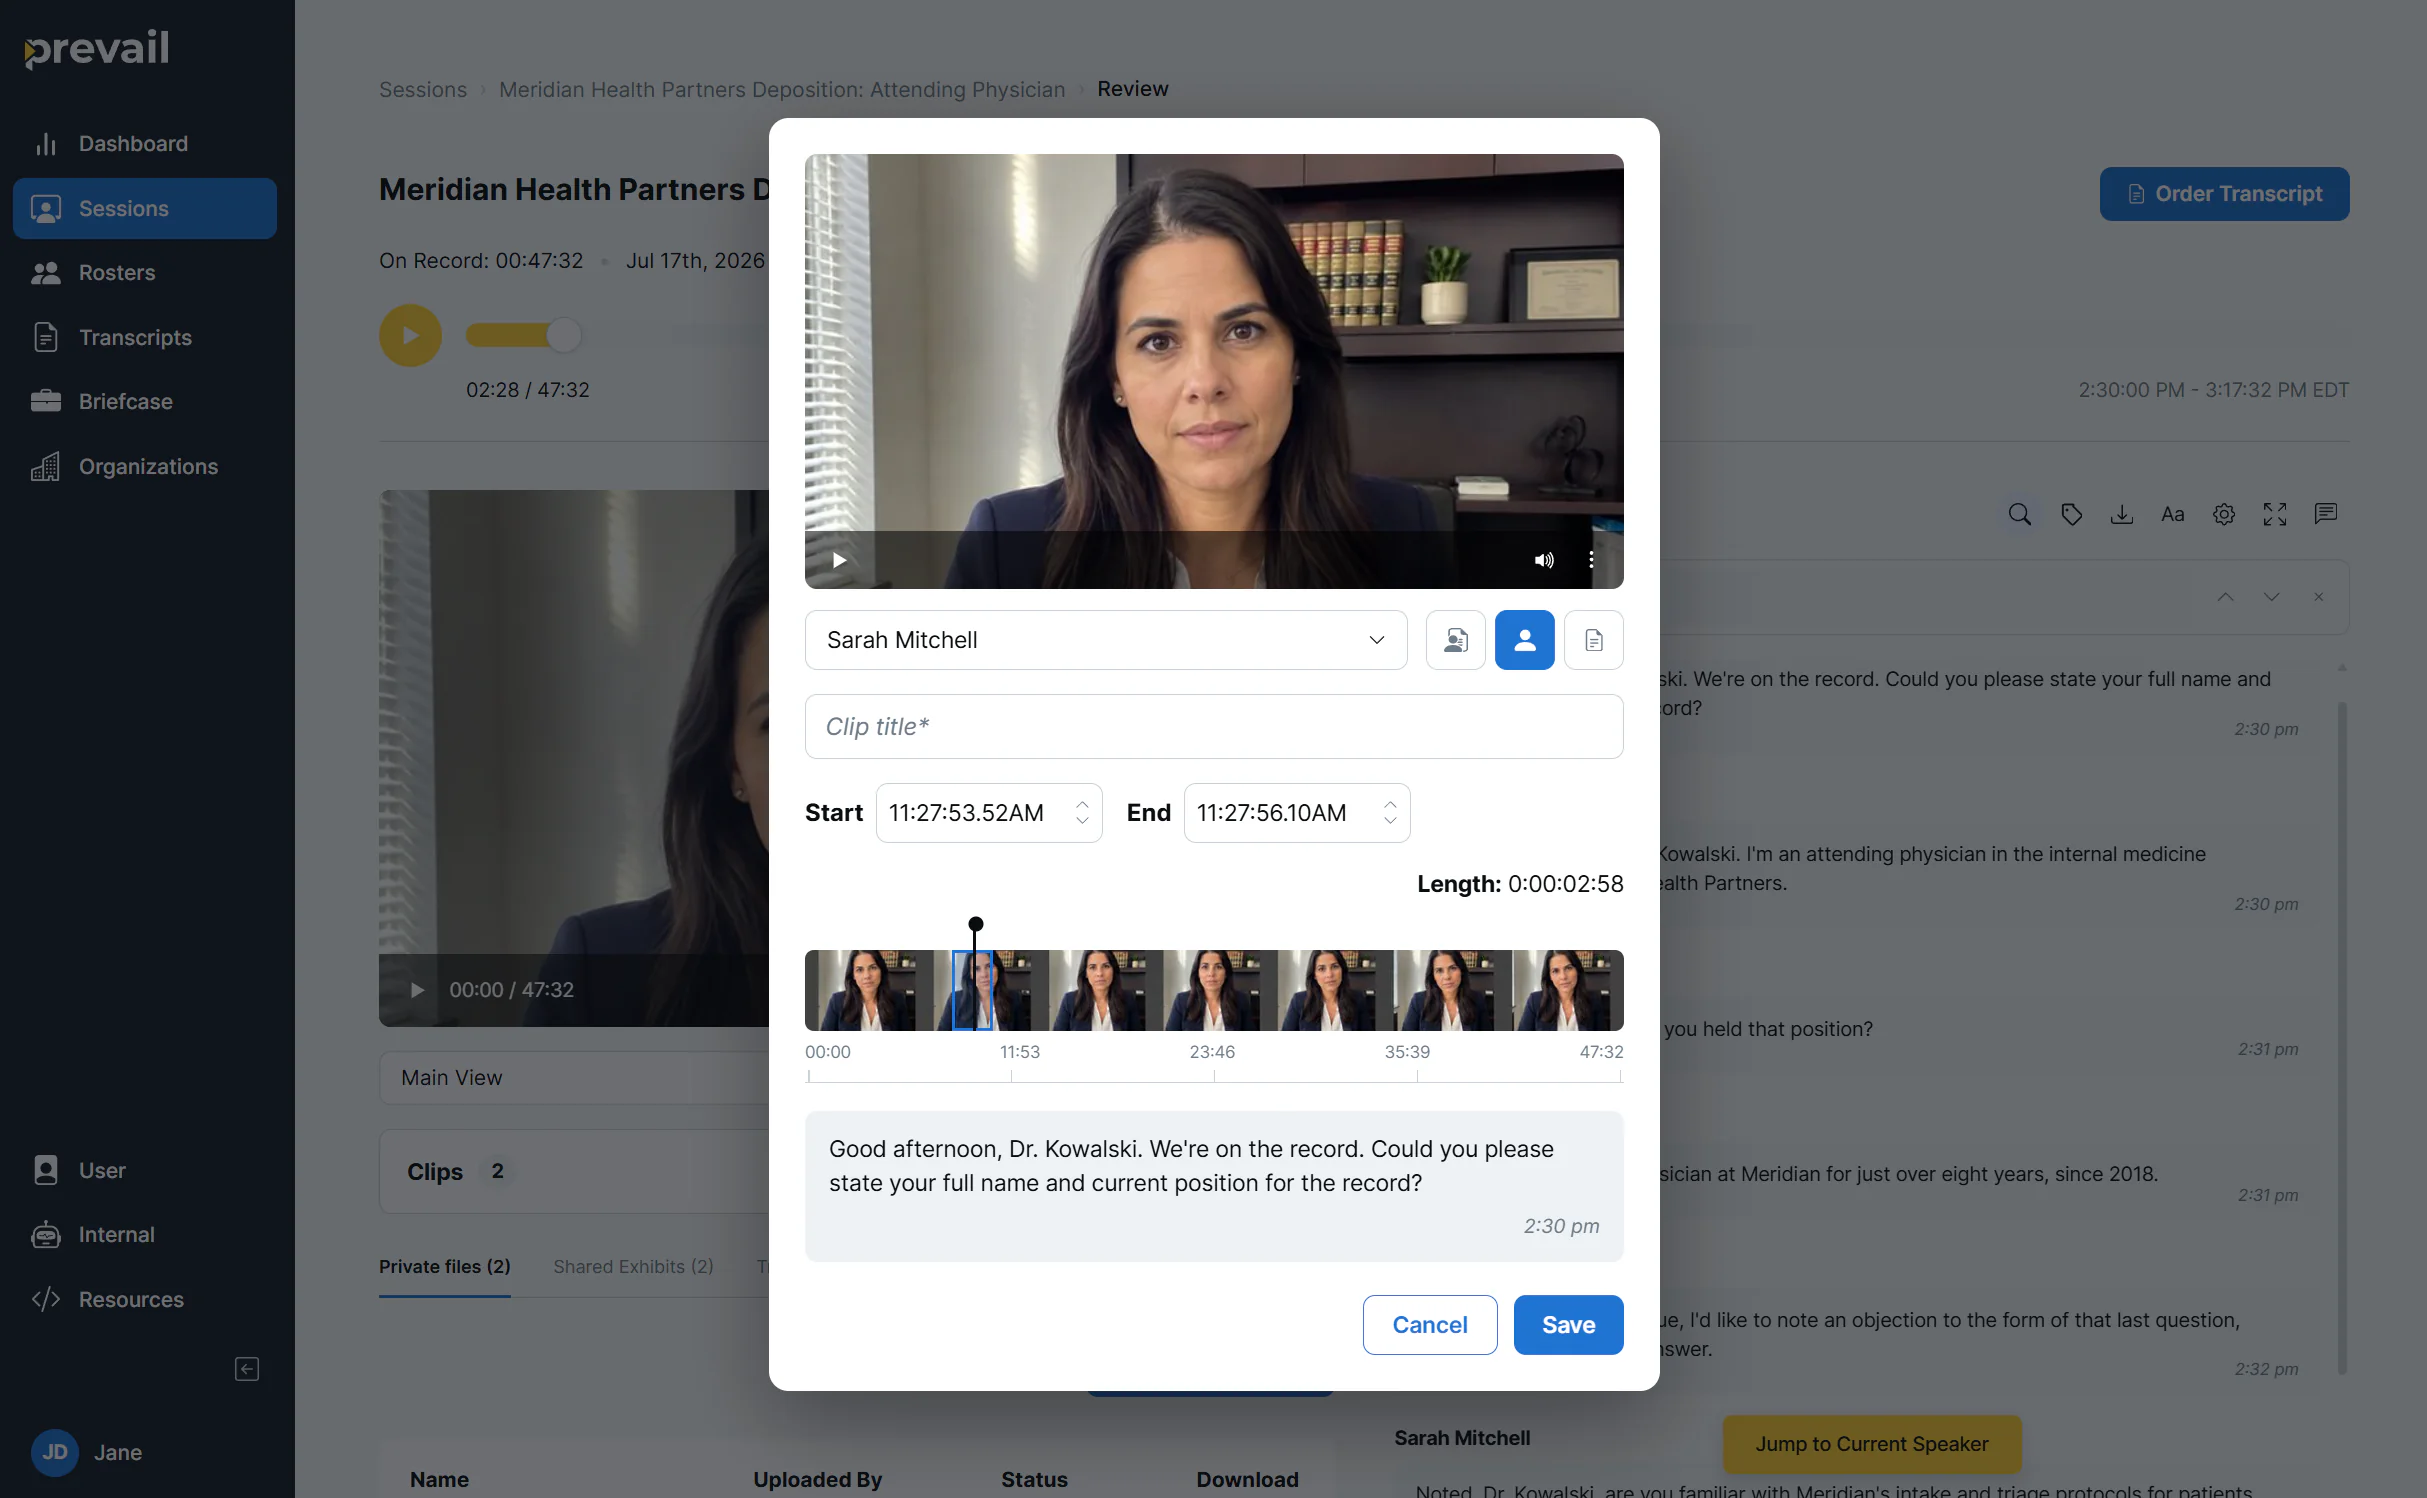The height and width of the screenshot is (1498, 2427).
Task: Switch to the transcript-only view icon
Action: tap(1593, 640)
